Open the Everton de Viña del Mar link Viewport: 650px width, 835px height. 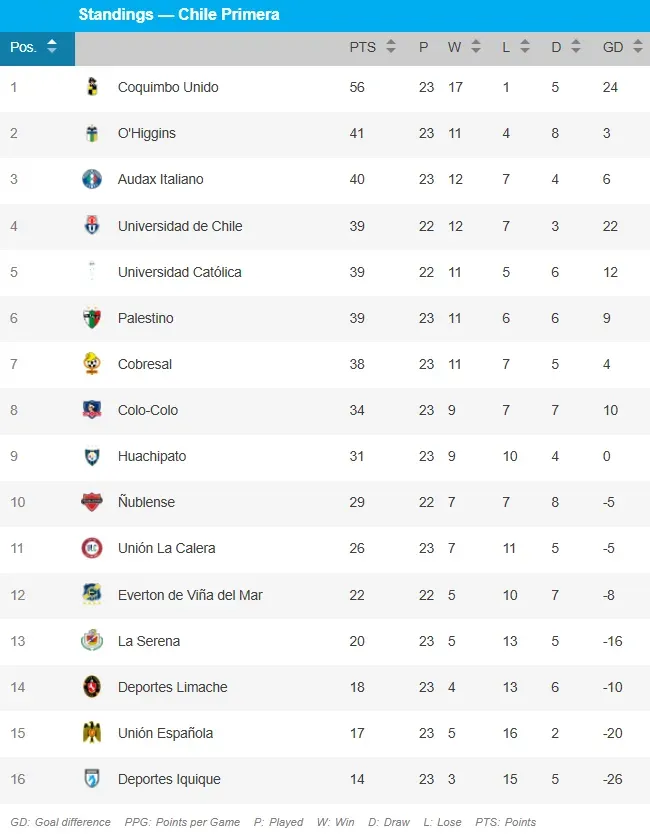(190, 595)
